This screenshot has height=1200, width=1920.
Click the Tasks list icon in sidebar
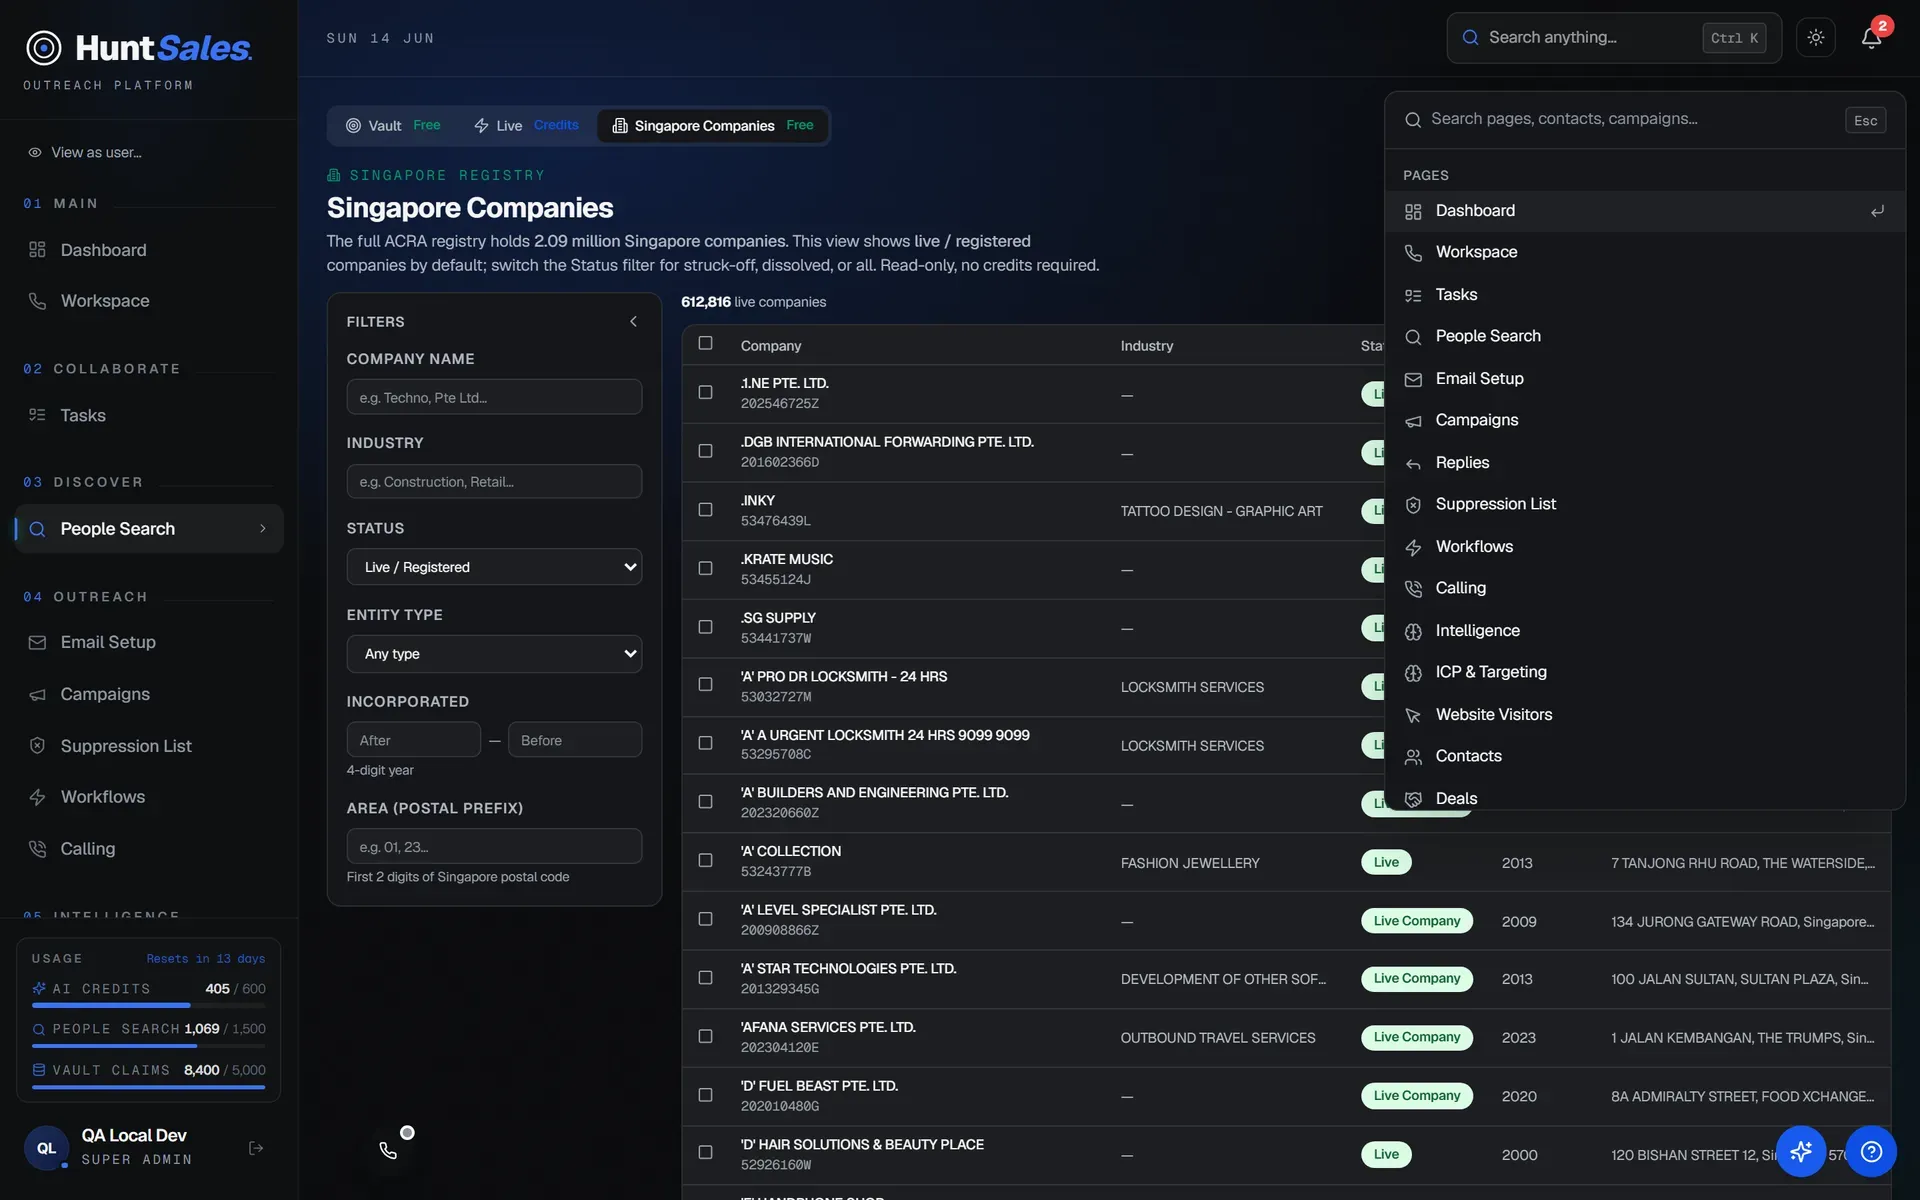pyautogui.click(x=37, y=415)
